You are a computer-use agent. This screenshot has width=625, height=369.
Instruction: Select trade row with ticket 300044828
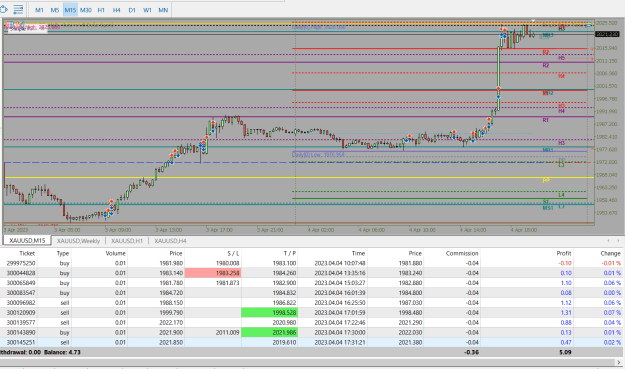(x=311, y=273)
